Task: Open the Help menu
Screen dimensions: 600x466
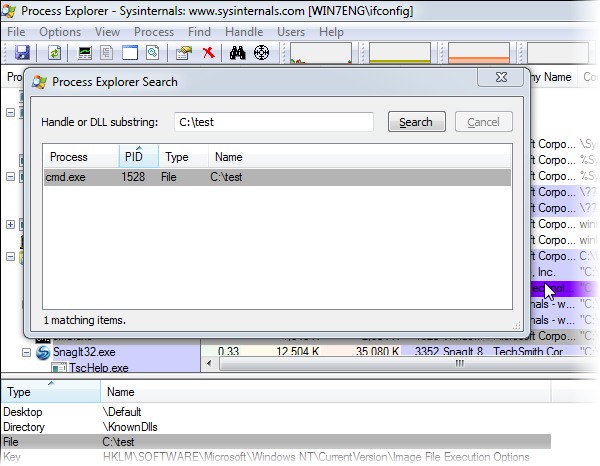Action: [x=331, y=32]
